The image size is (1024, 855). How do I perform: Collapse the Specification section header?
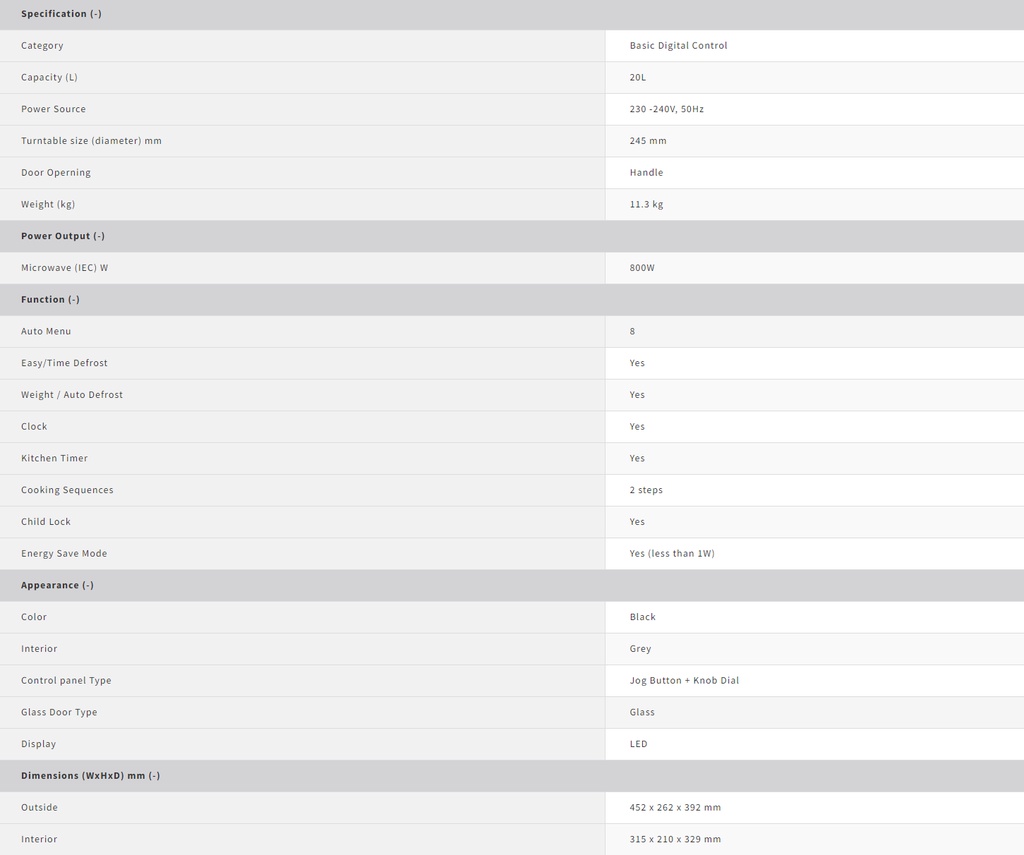[x=61, y=14]
